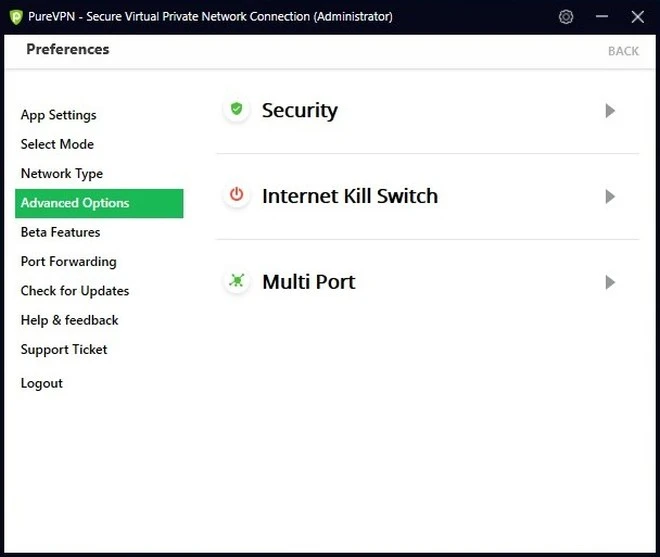
Task: Expand the Multi Port arrow
Action: tap(610, 282)
